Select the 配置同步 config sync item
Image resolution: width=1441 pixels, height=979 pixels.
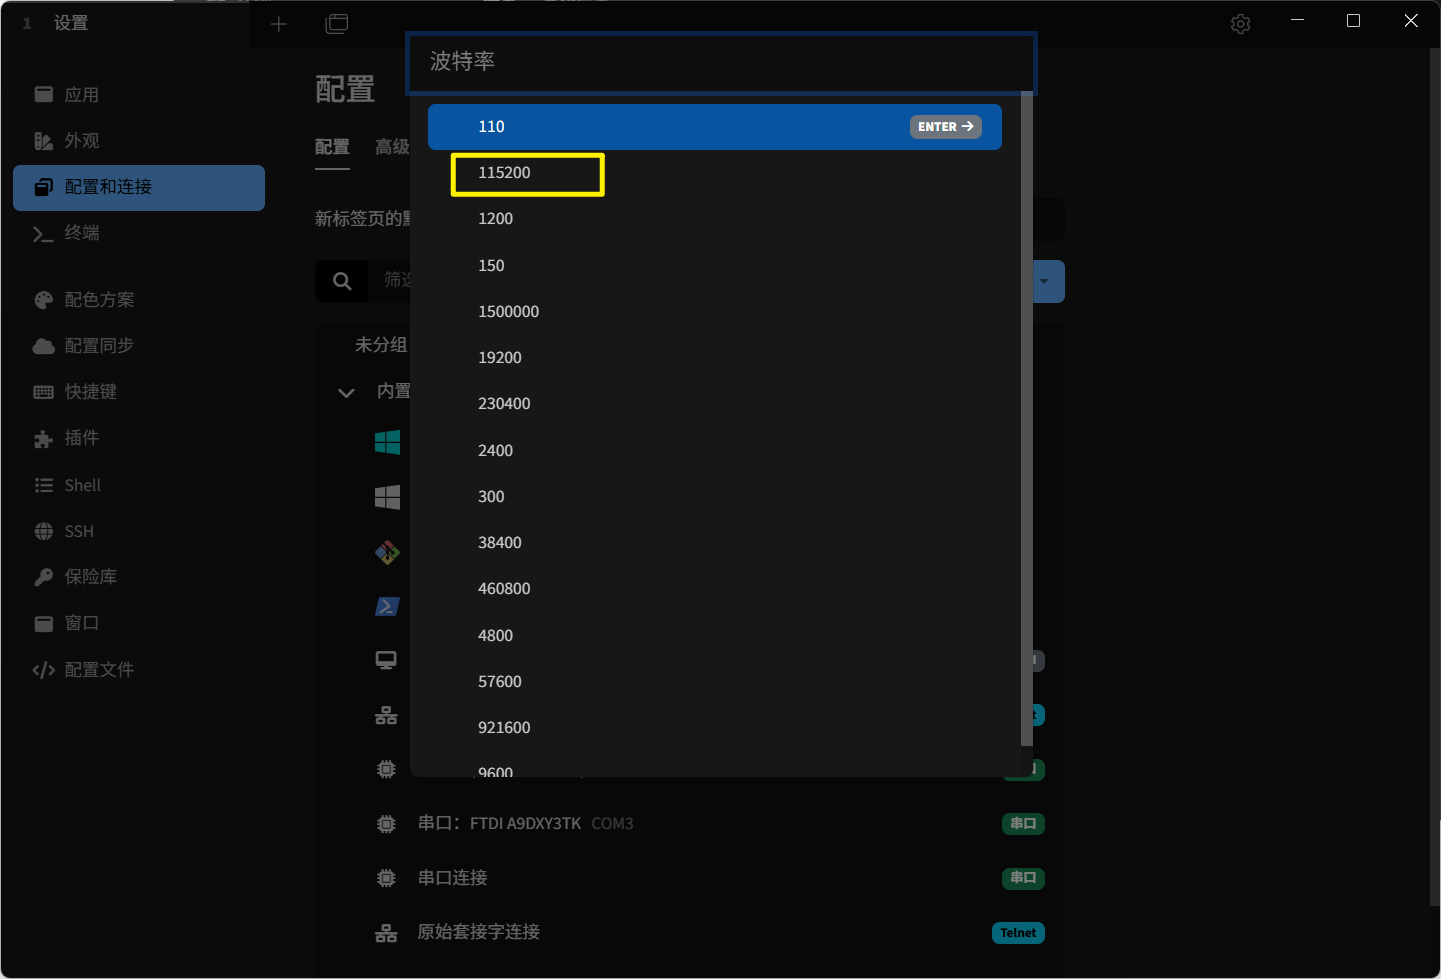point(98,346)
